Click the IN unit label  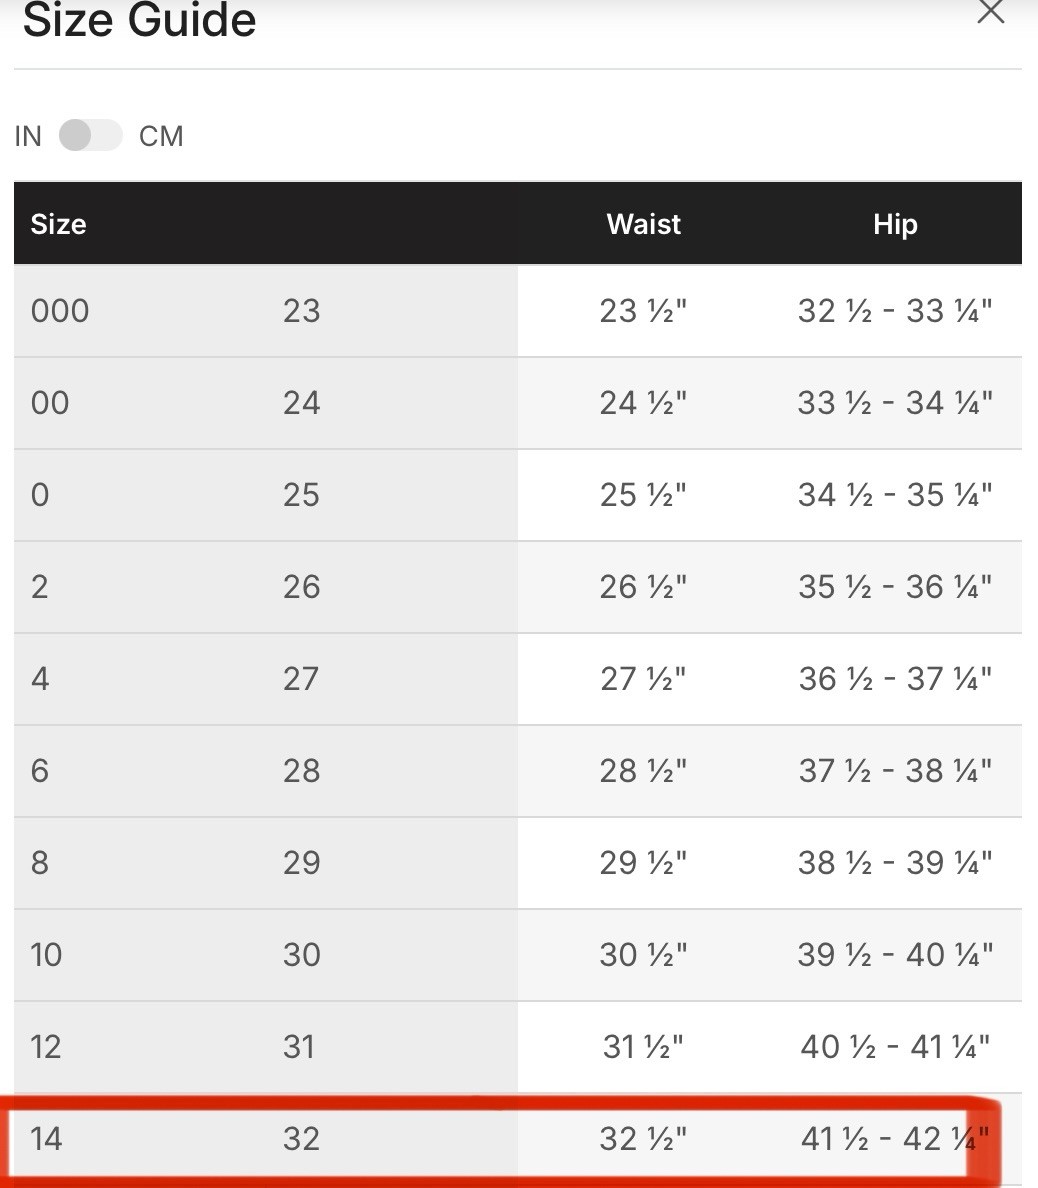pos(28,136)
